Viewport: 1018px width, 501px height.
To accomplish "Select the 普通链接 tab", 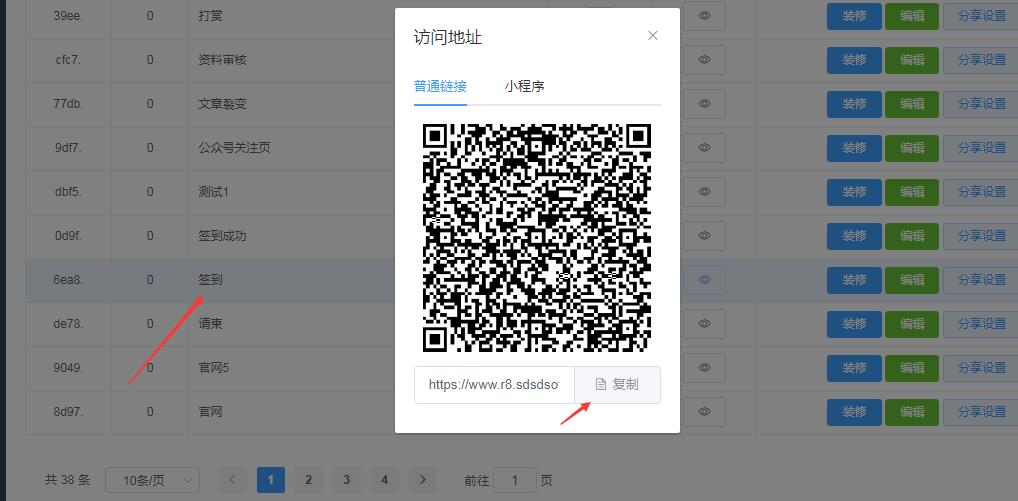I will coord(440,86).
